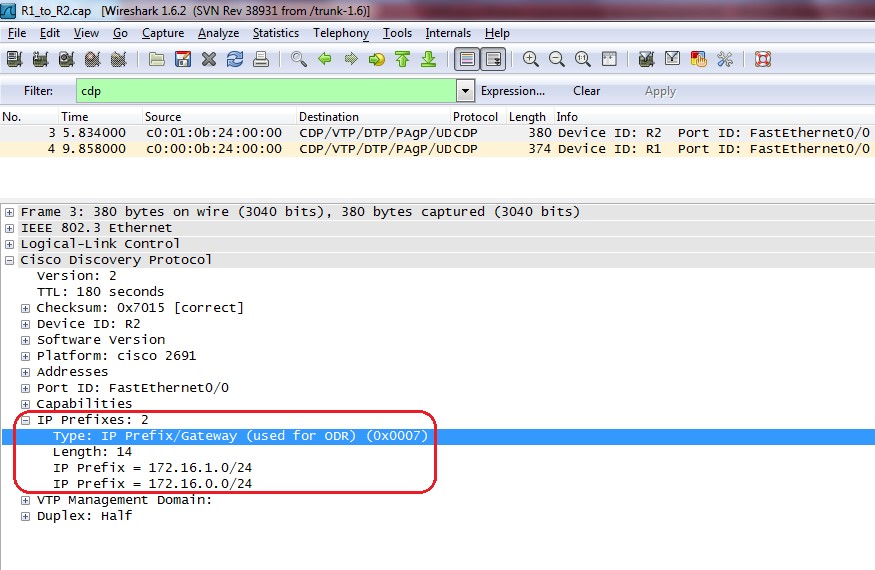Screen dimensions: 875x570
Task: Open the Statistics menu
Action: (276, 33)
